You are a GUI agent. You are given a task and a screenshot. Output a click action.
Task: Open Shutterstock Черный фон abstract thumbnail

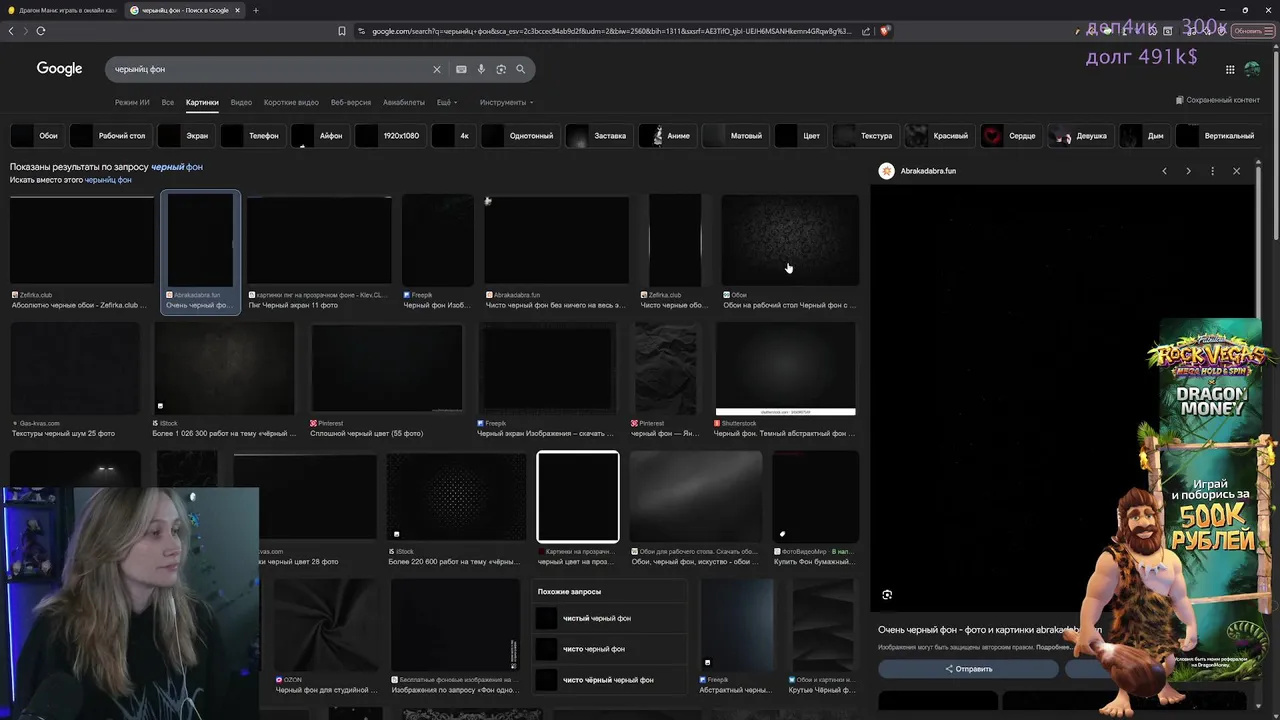[x=785, y=369]
